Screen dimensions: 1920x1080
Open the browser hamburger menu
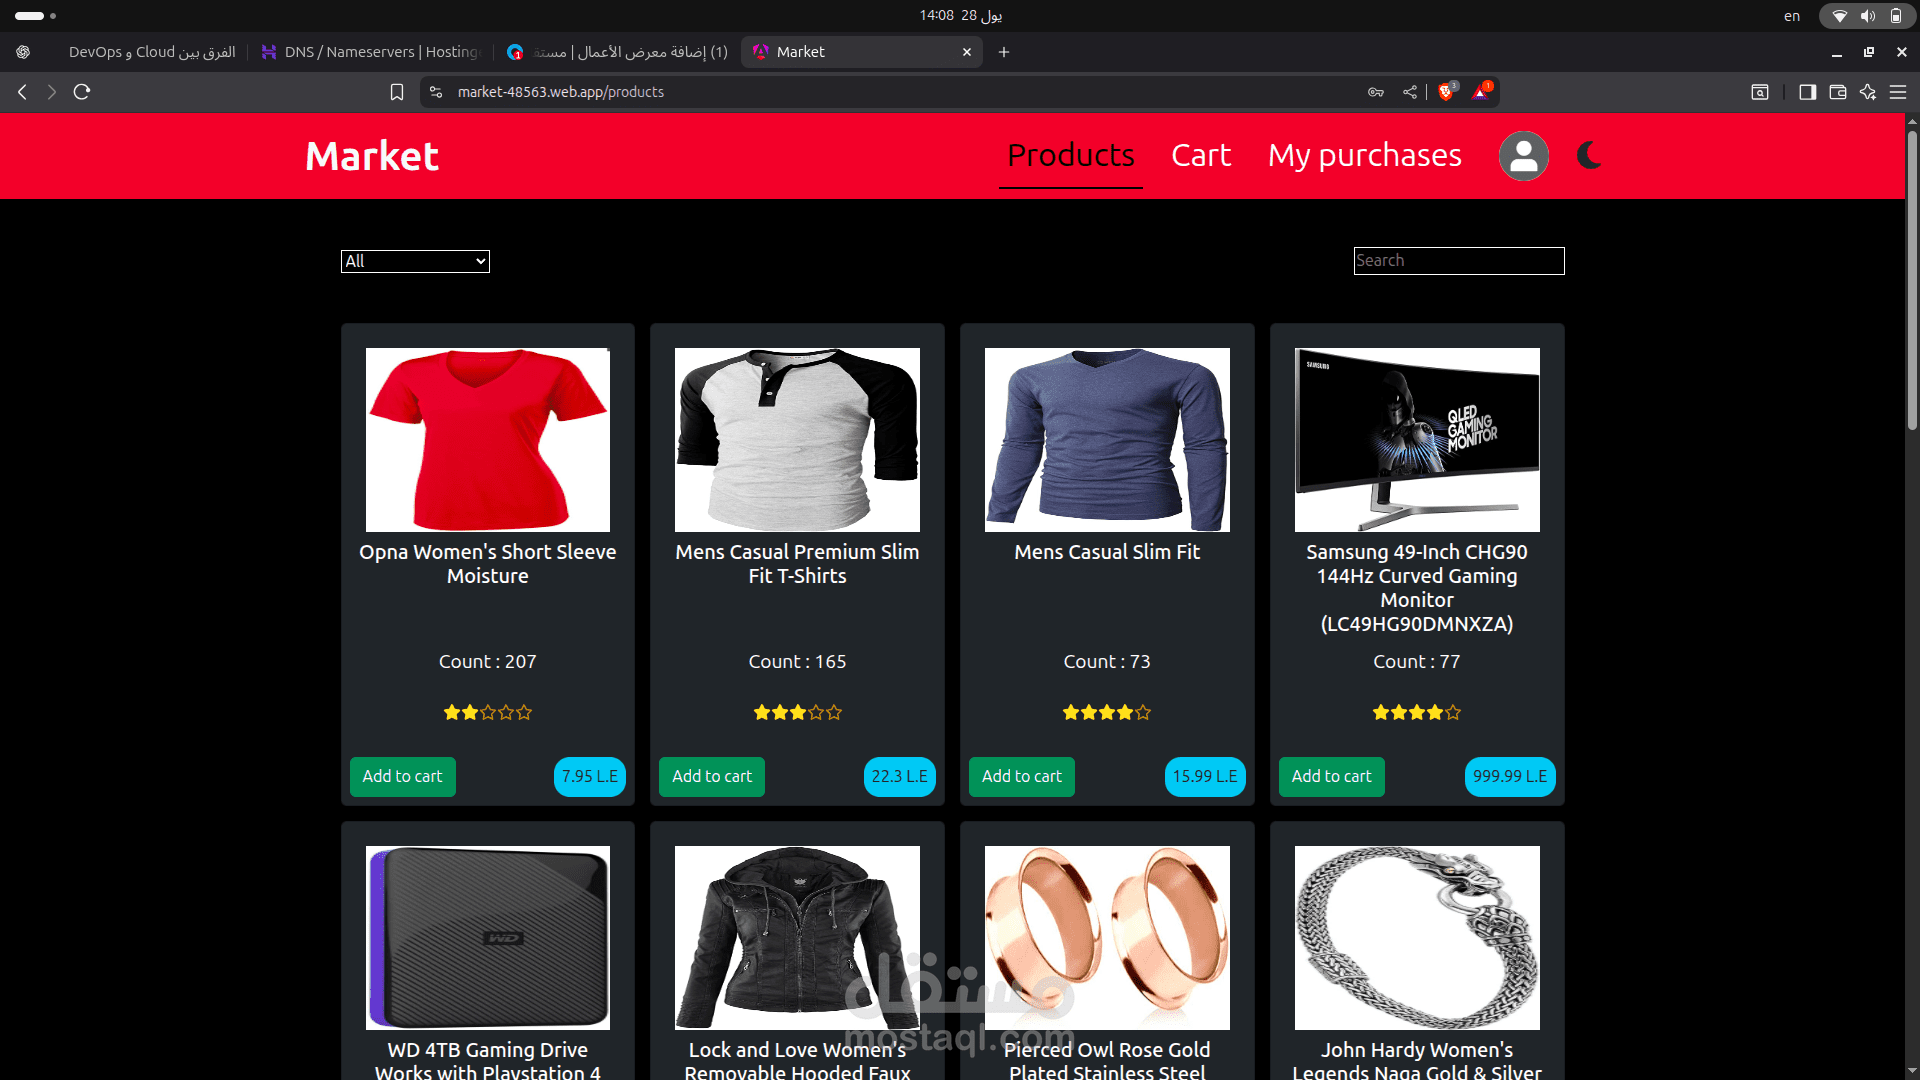tap(1898, 92)
